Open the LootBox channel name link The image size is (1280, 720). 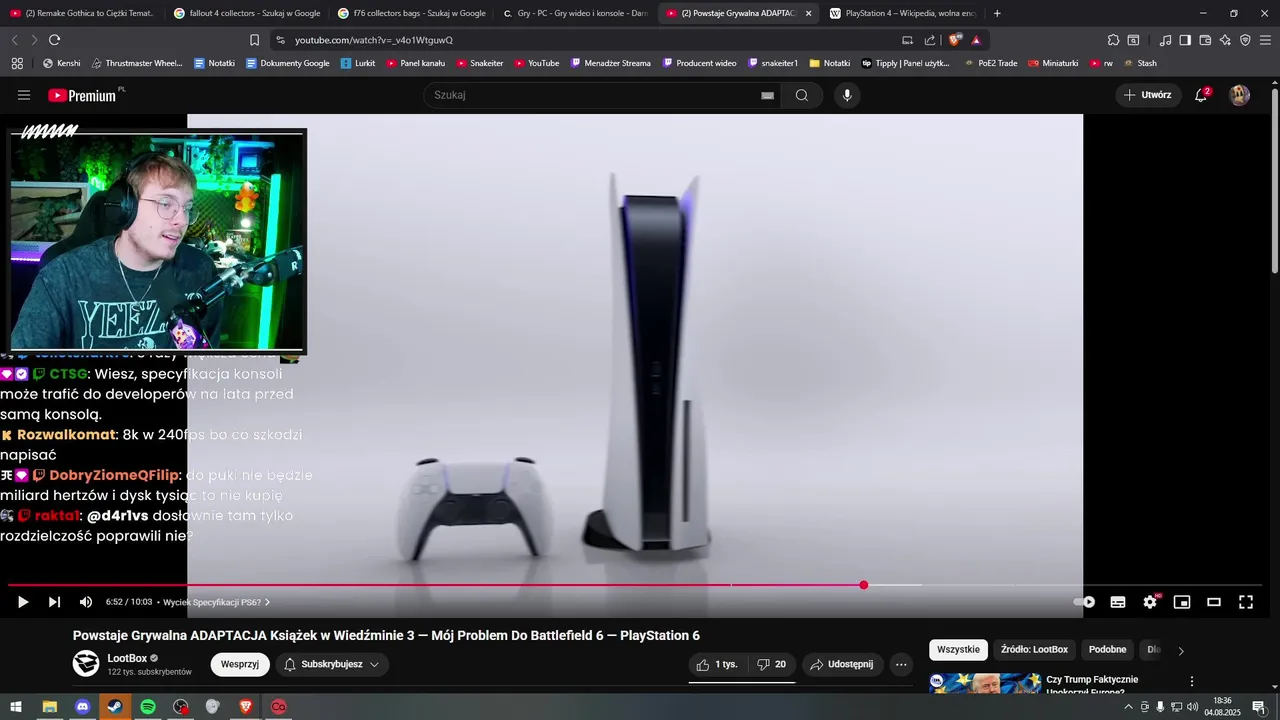[x=127, y=658]
